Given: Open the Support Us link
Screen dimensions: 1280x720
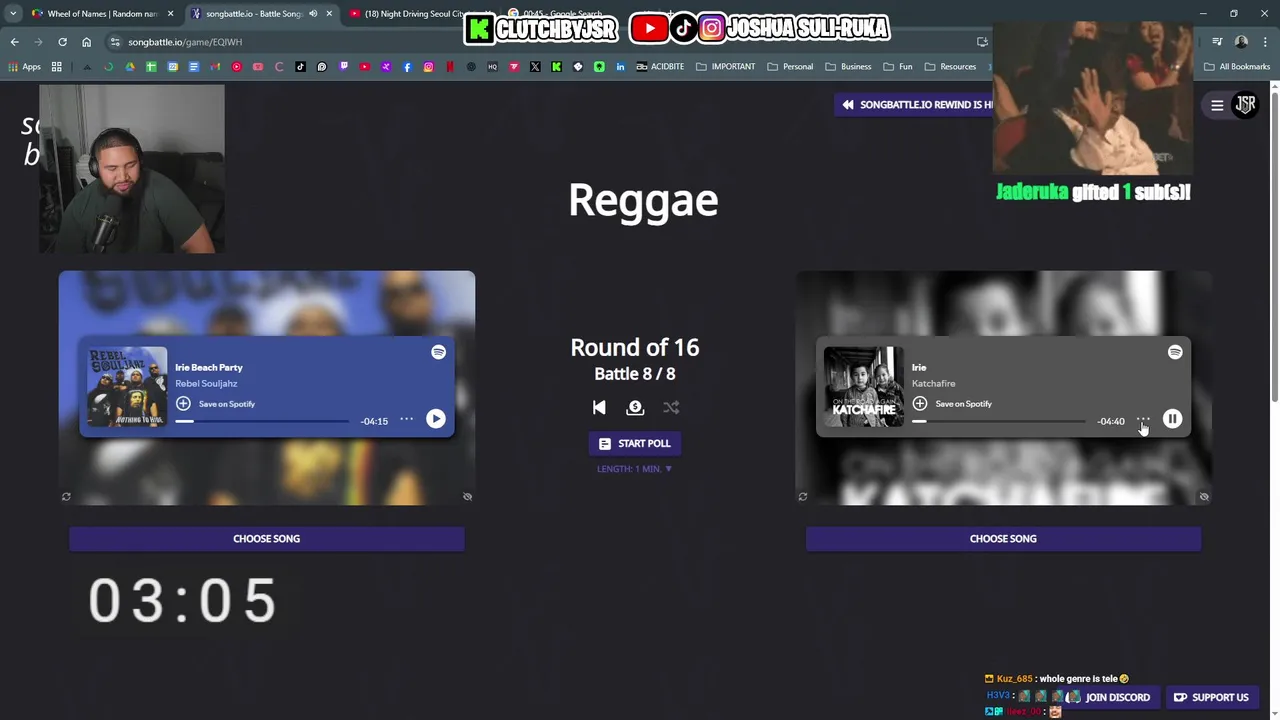Looking at the screenshot, I should click(1211, 697).
